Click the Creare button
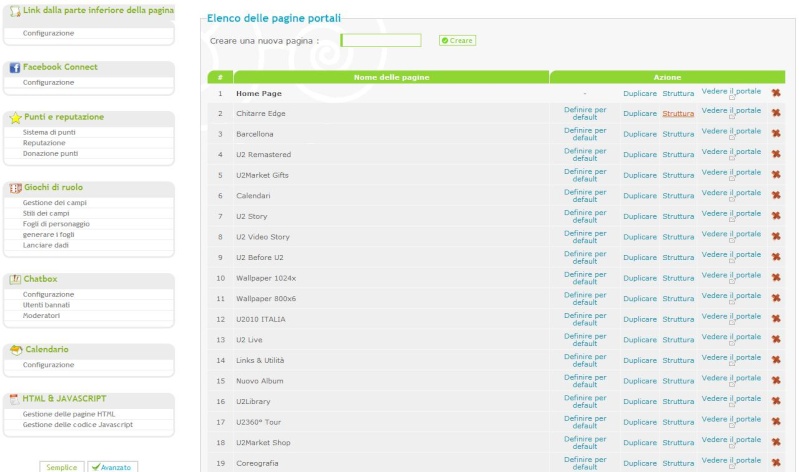The image size is (799, 472). tap(457, 40)
